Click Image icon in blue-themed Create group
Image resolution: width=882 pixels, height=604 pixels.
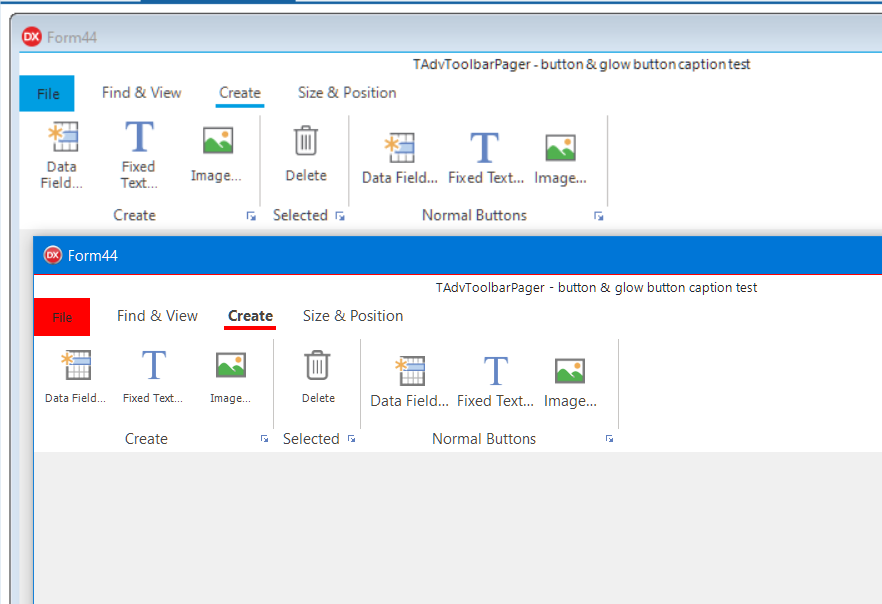218,140
